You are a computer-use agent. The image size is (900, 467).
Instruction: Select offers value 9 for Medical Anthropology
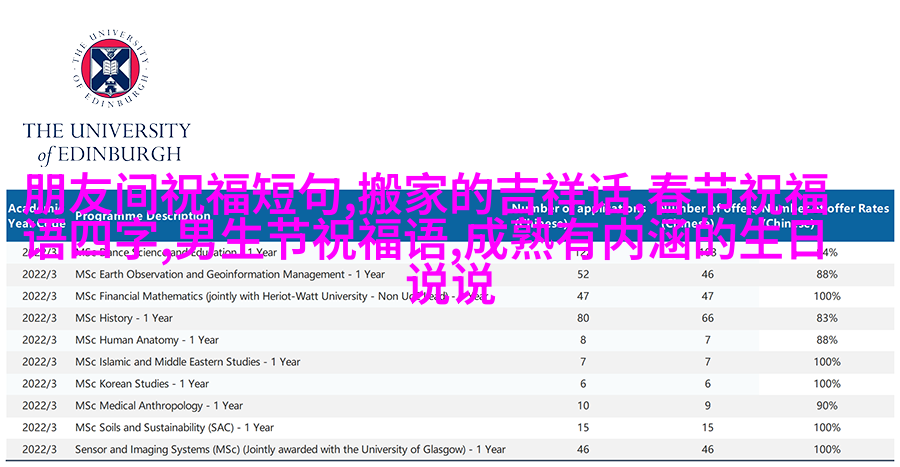[x=708, y=406]
